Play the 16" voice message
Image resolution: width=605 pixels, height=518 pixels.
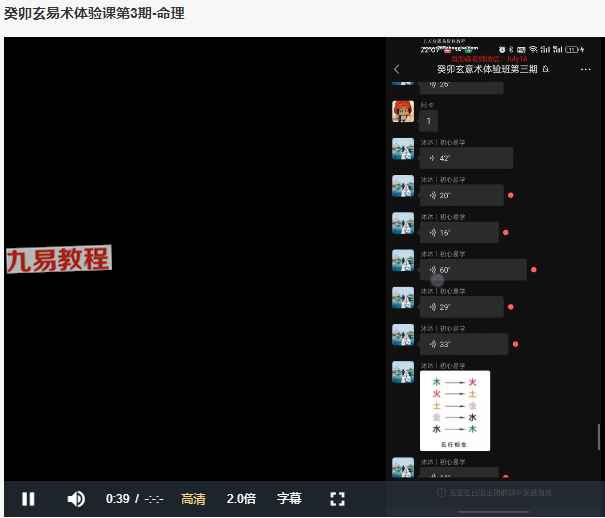459,233
